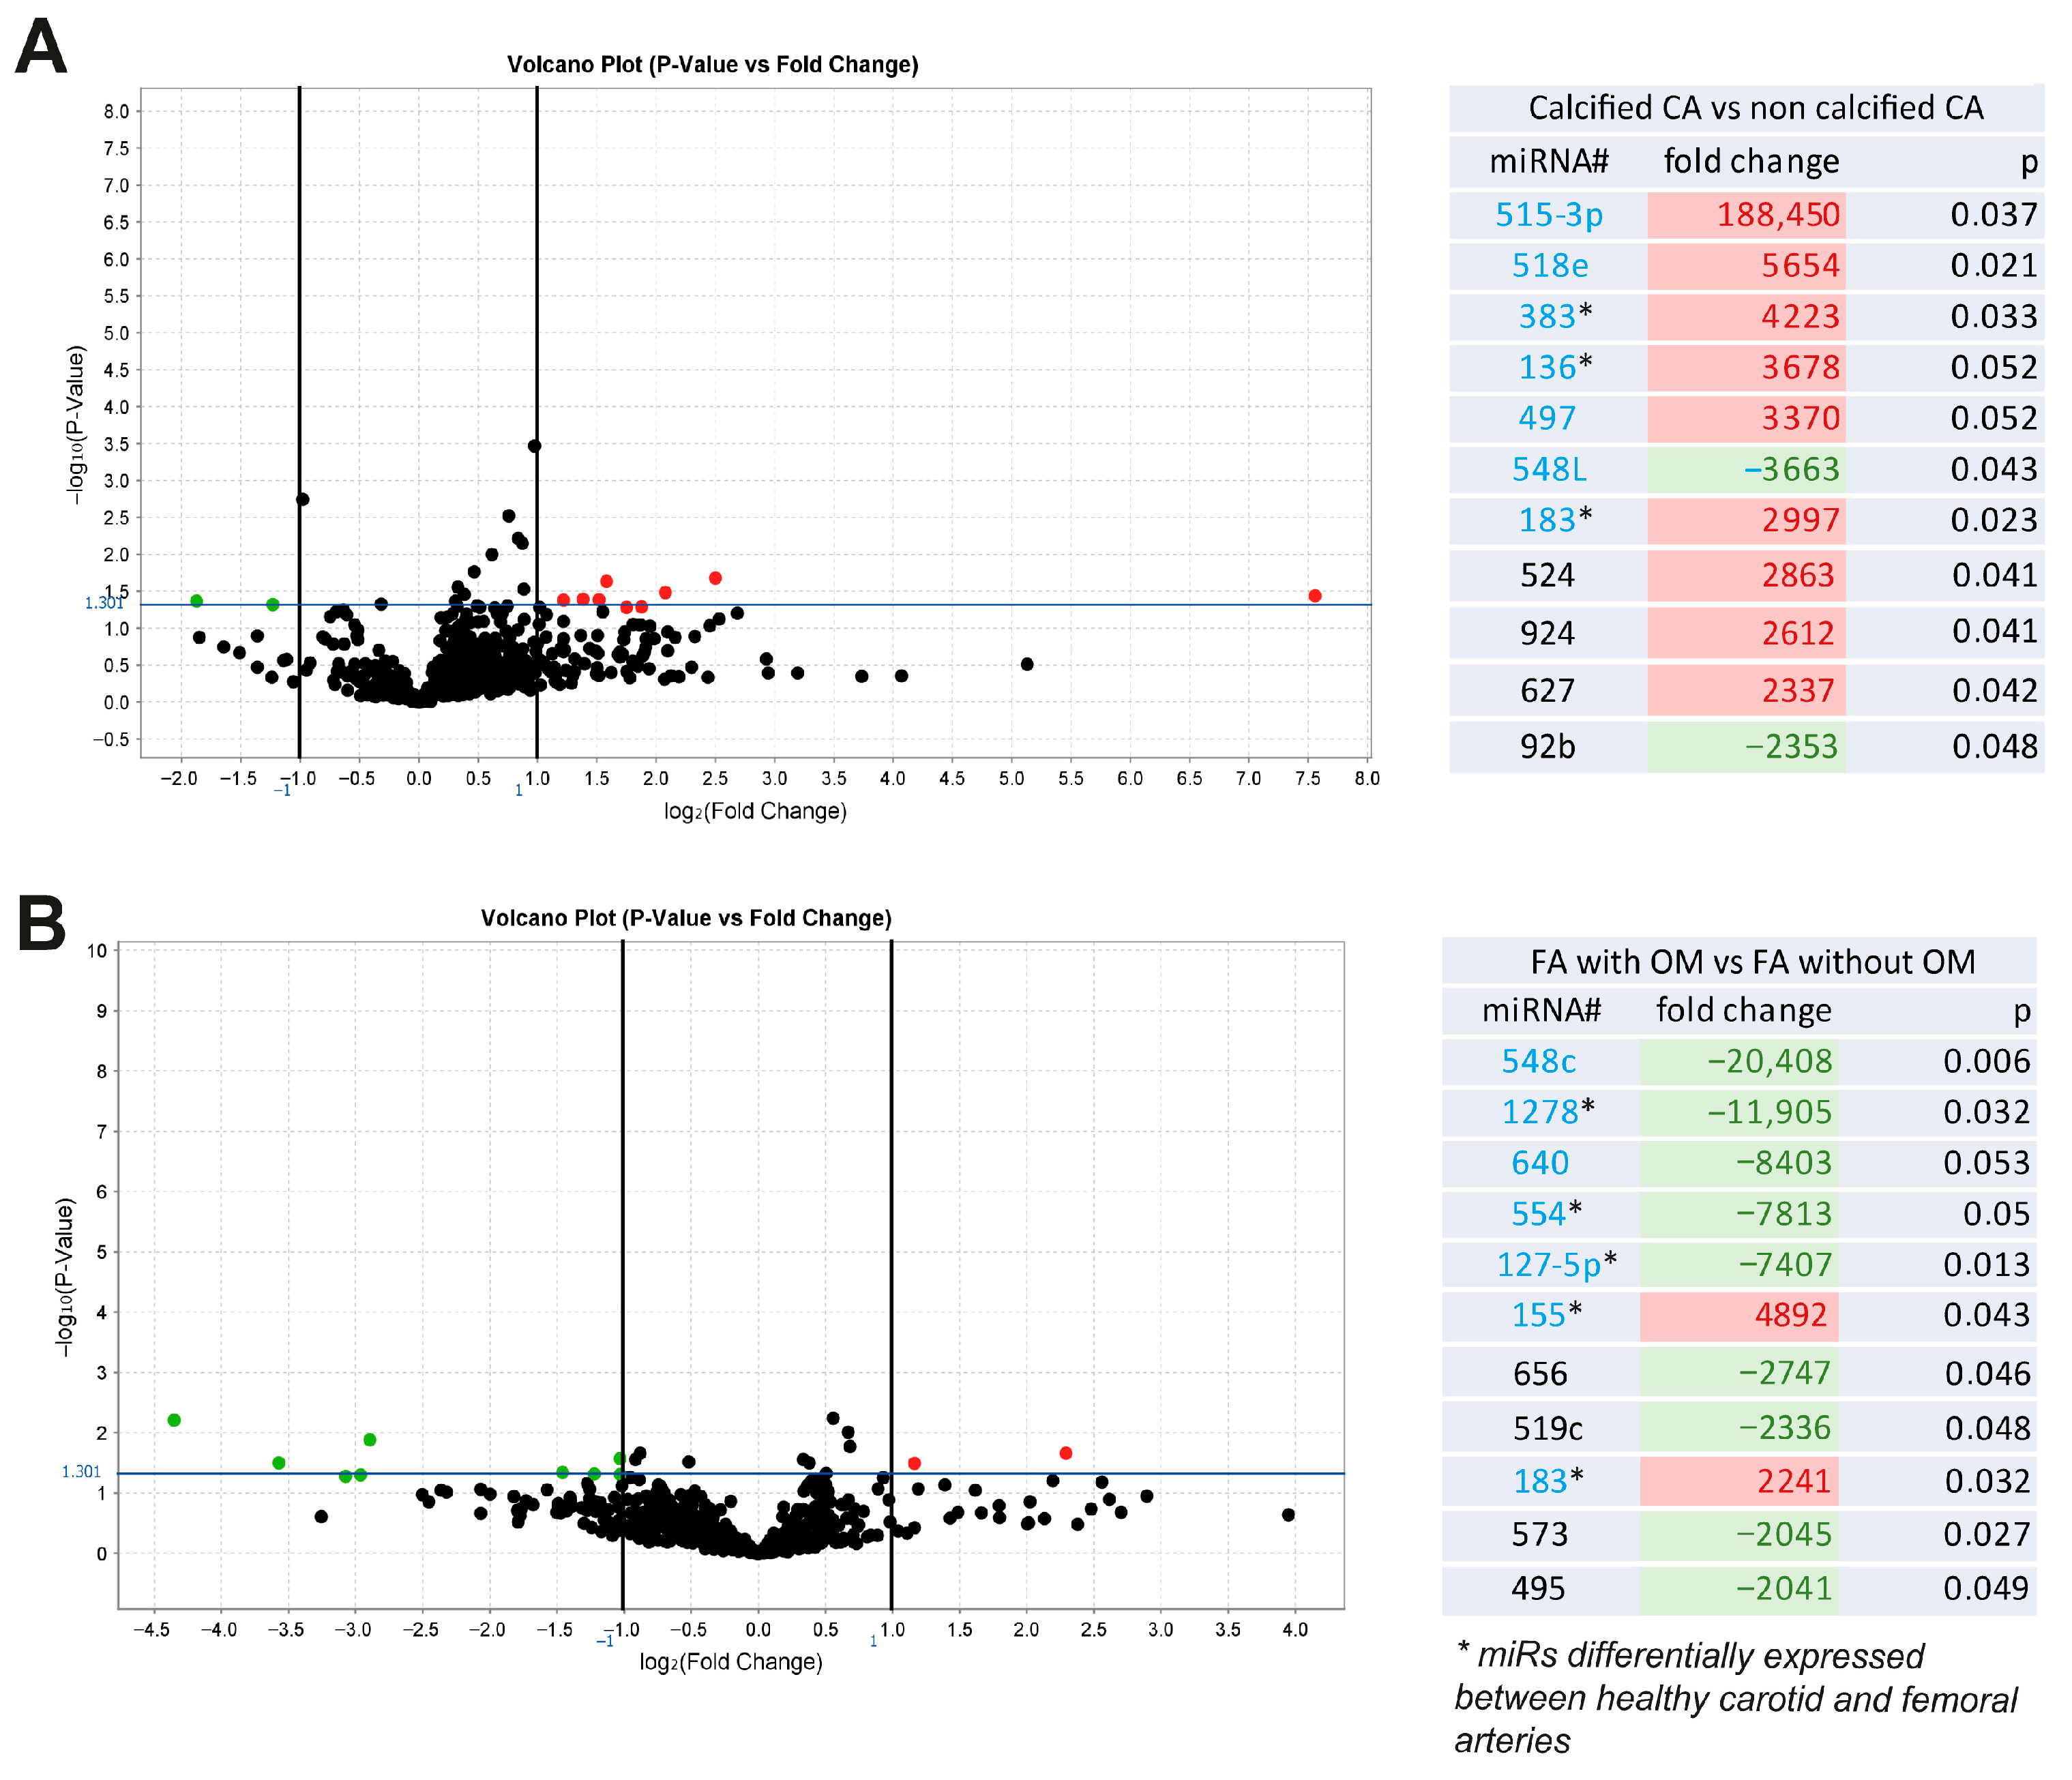The height and width of the screenshot is (1780, 2072).
Task: Click the leftmost green point in plot A
Action: pyautogui.click(x=197, y=601)
